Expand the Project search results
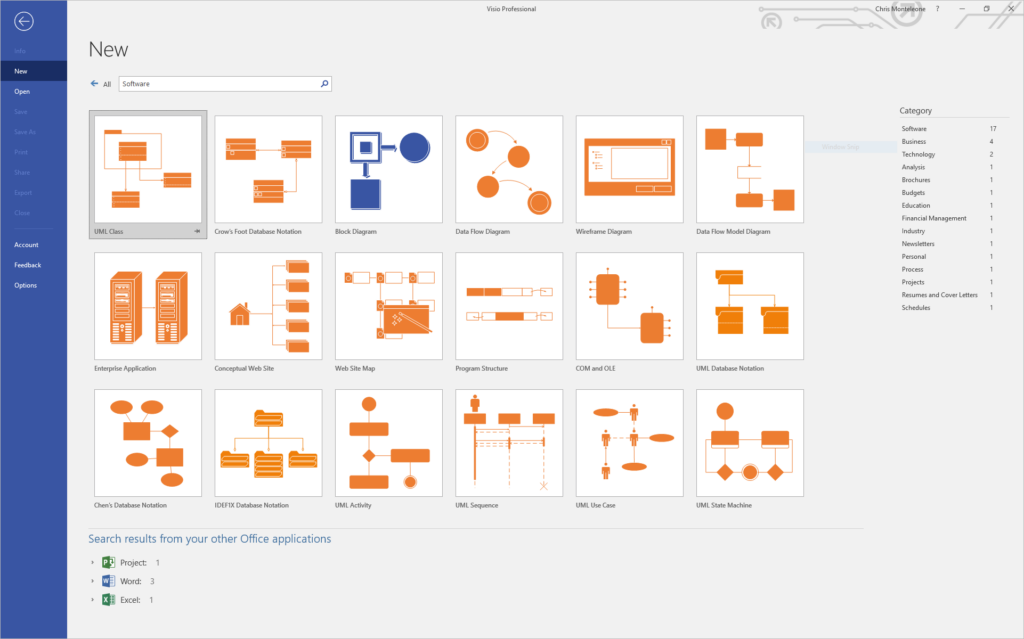The width and height of the screenshot is (1024, 639). [93, 562]
